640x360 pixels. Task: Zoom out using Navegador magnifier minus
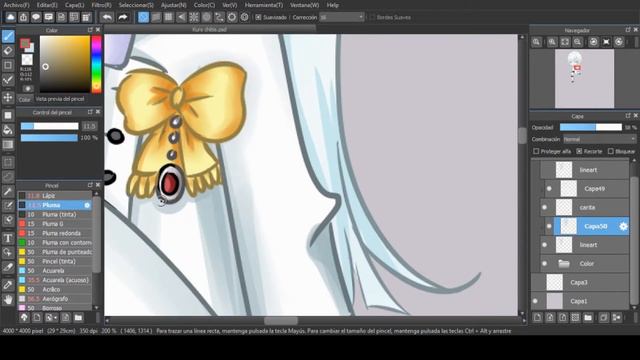click(578, 42)
